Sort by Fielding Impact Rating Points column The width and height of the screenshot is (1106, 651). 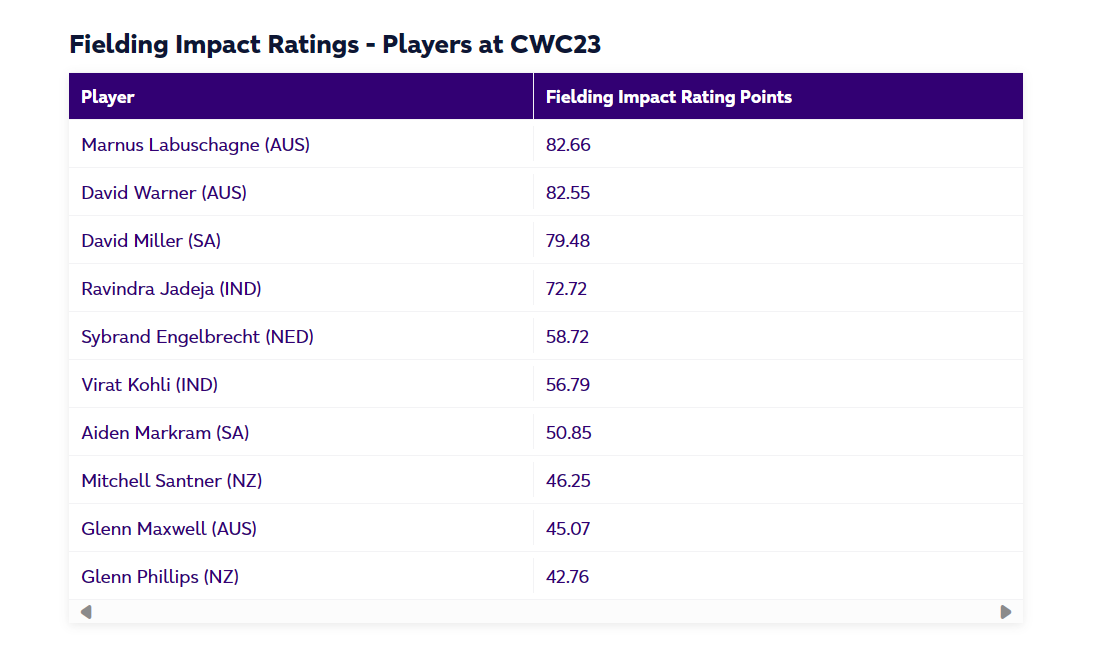pos(670,96)
